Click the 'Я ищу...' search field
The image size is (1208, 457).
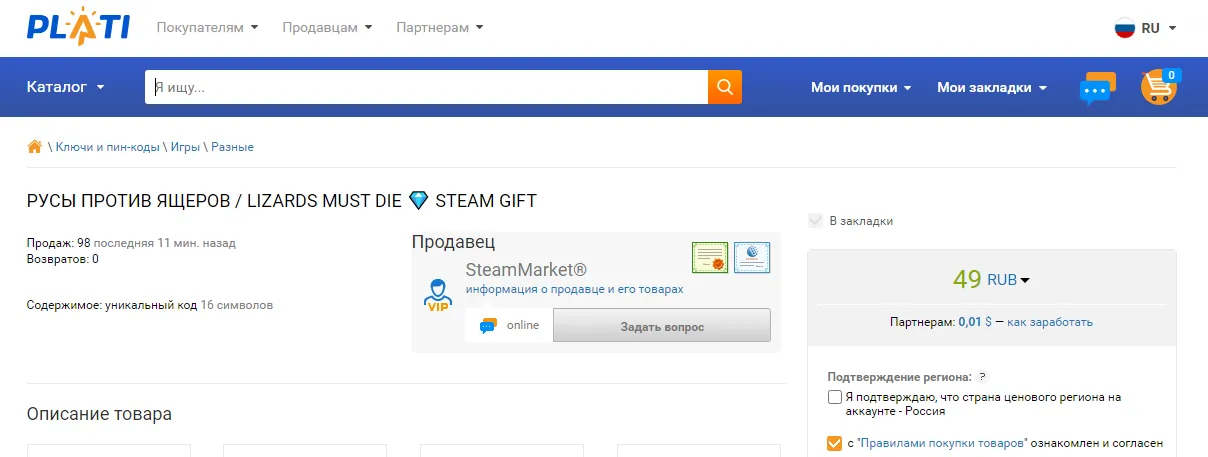[x=426, y=87]
